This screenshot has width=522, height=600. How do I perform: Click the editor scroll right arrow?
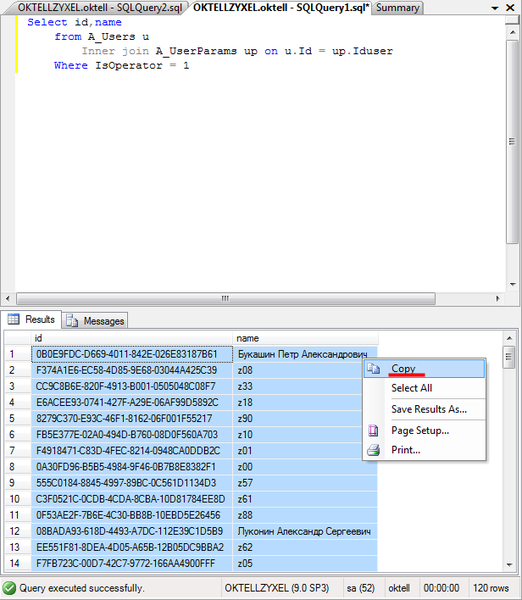click(x=498, y=298)
